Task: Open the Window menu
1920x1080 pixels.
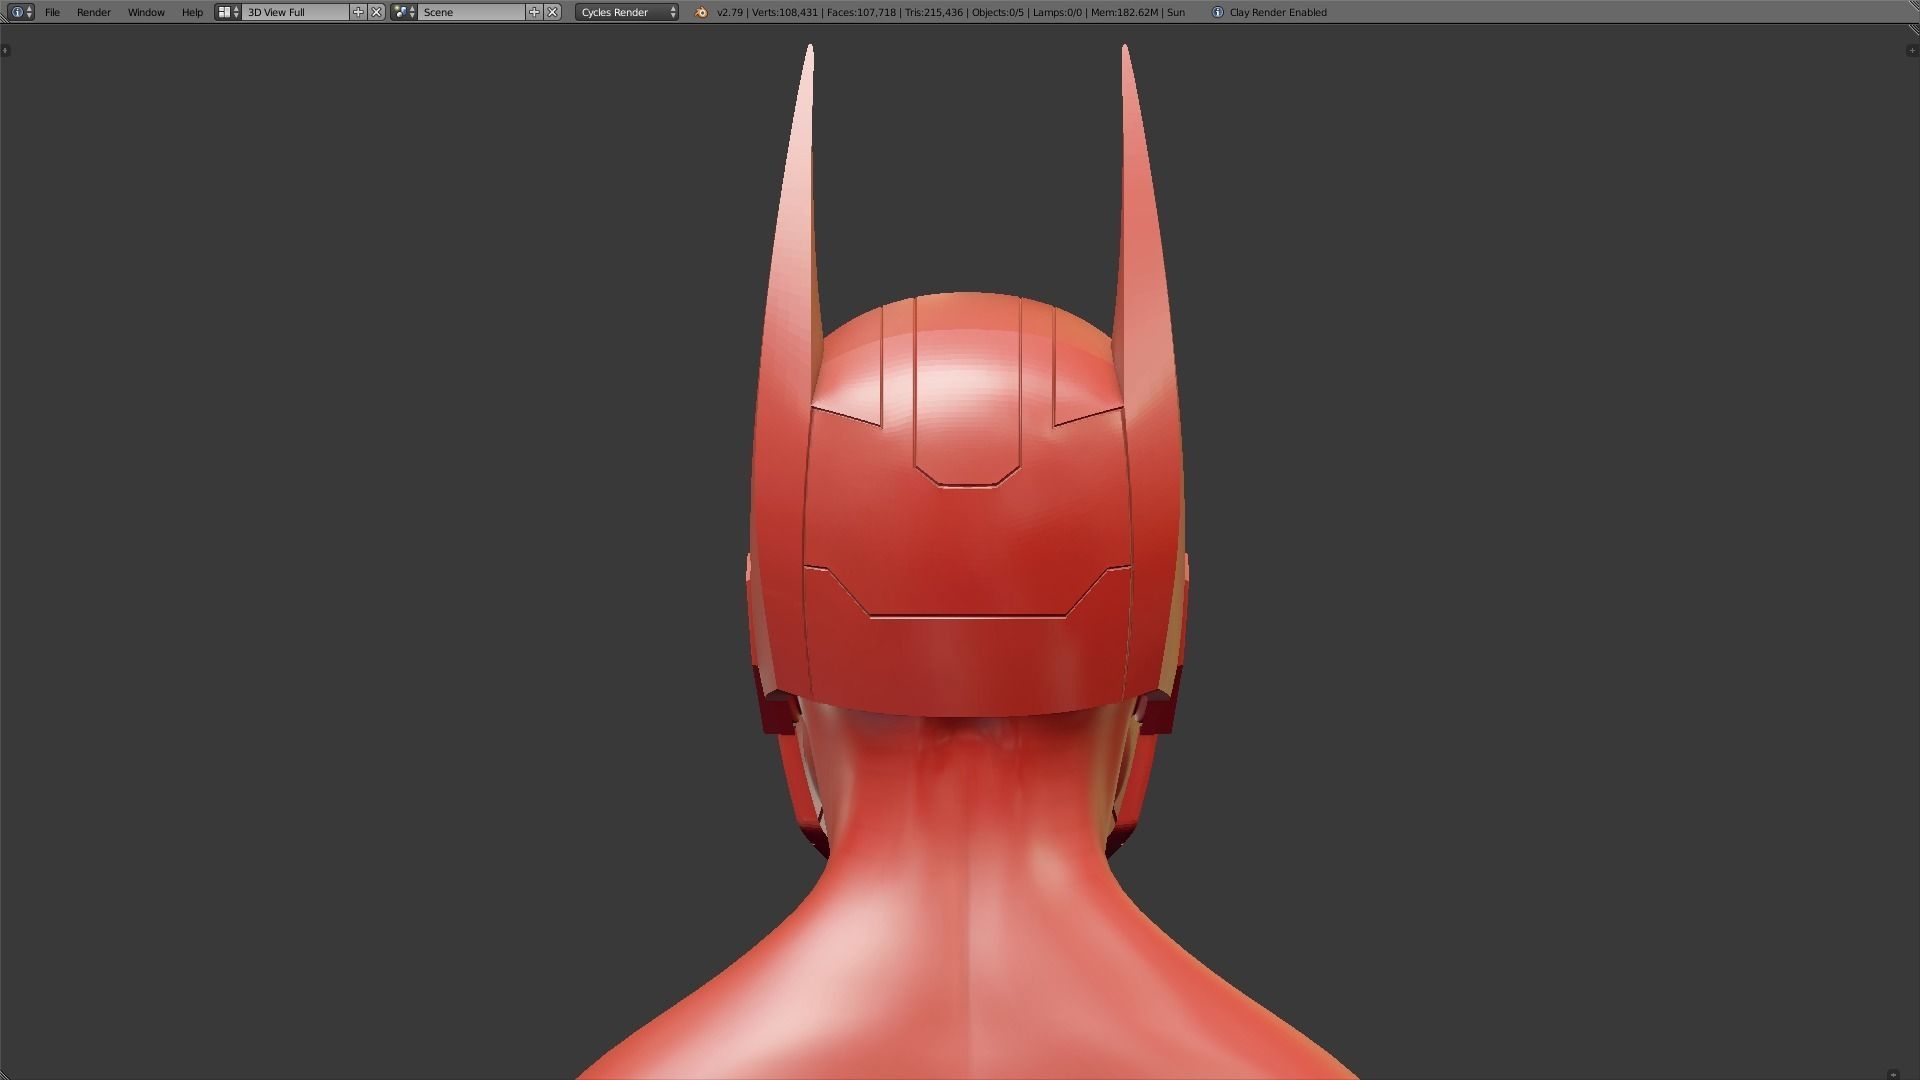Action: 146,12
